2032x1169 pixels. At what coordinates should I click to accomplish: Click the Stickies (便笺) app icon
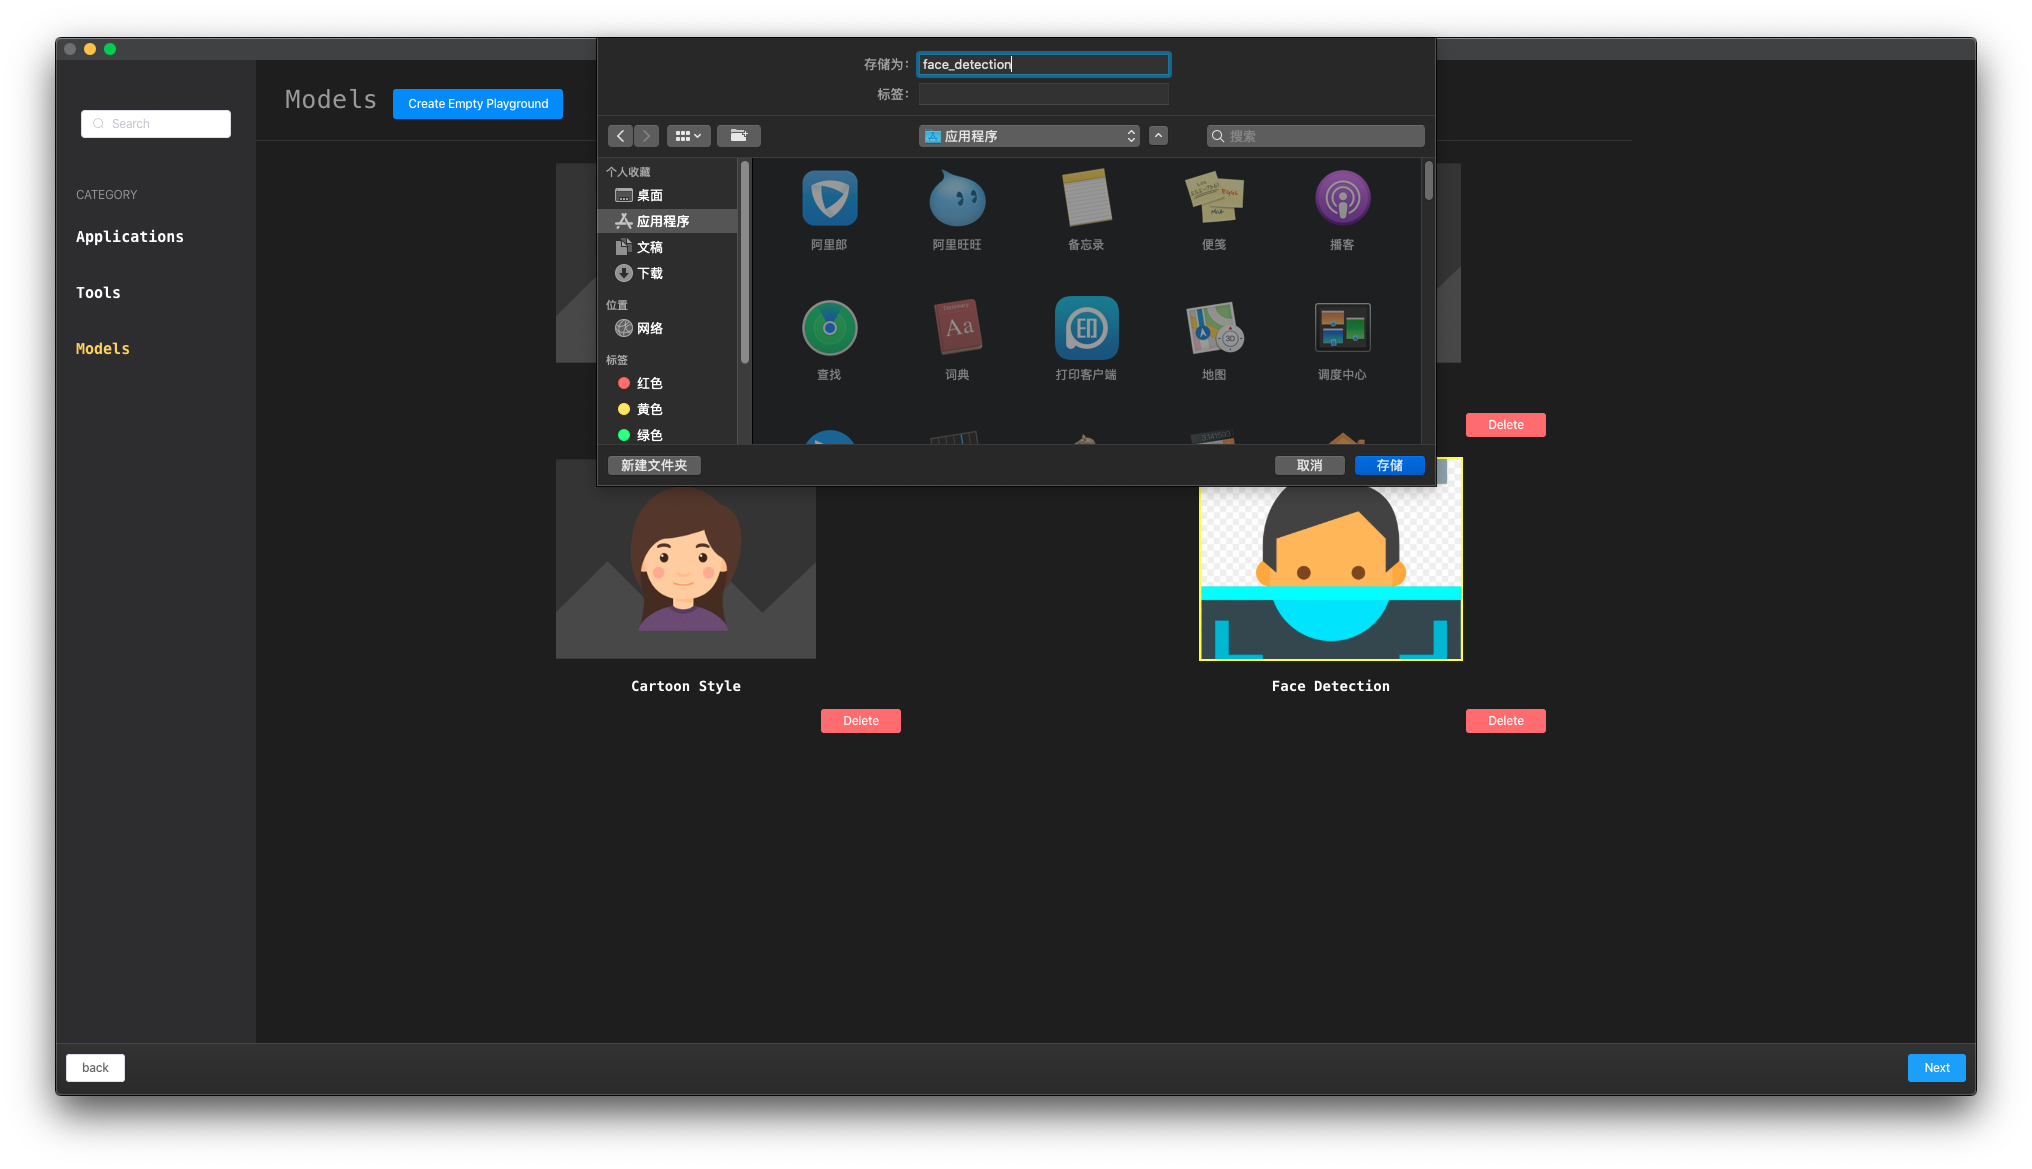(1213, 199)
